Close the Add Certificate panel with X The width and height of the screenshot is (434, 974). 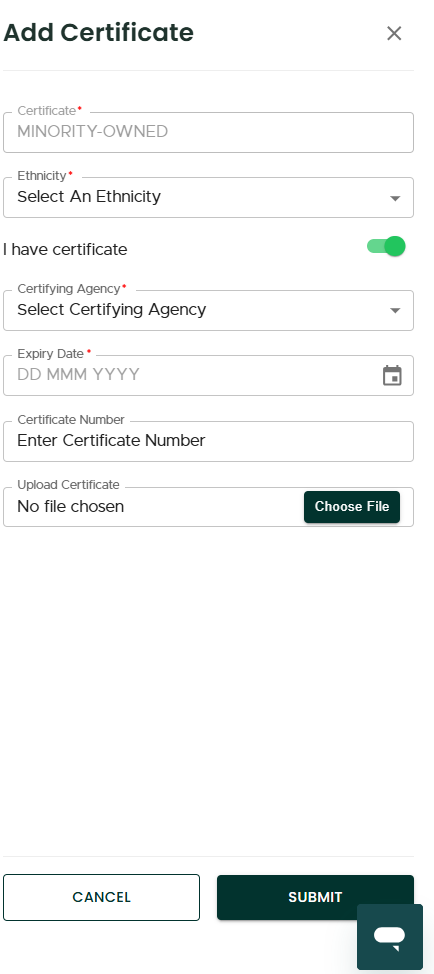point(394,34)
